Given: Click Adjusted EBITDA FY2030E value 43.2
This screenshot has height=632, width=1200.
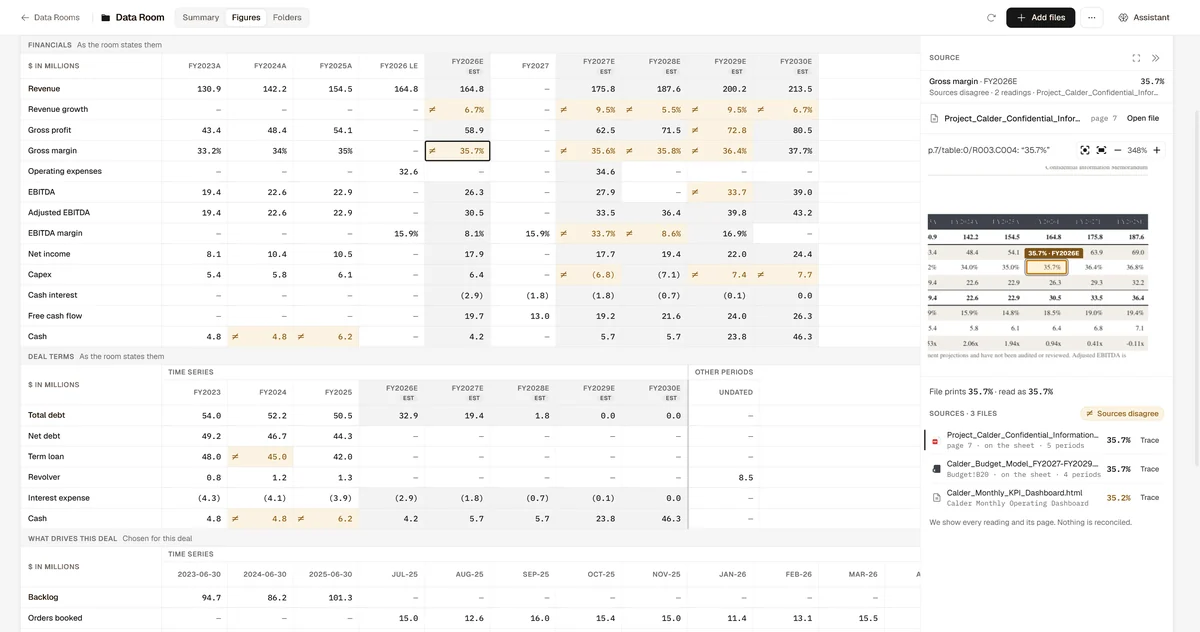Looking at the screenshot, I should pyautogui.click(x=802, y=212).
